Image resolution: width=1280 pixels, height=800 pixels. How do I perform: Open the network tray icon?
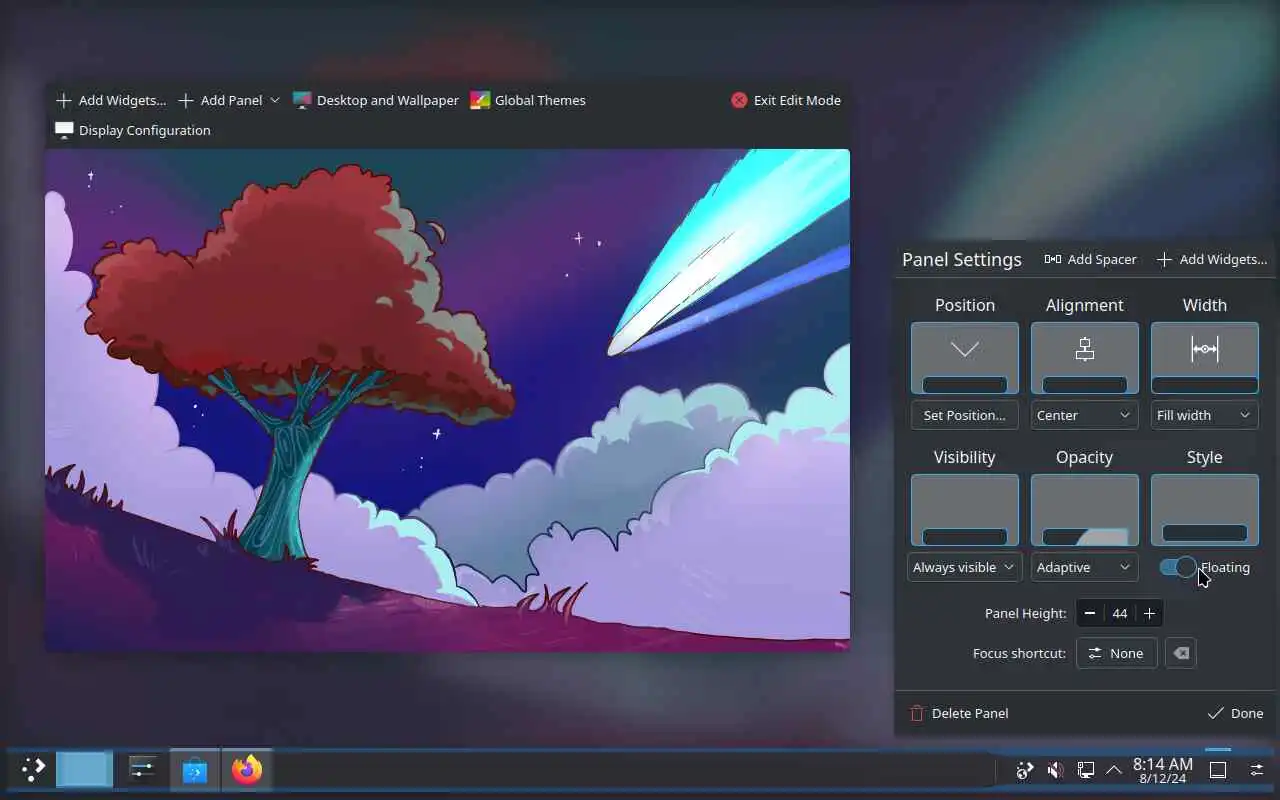[1085, 770]
